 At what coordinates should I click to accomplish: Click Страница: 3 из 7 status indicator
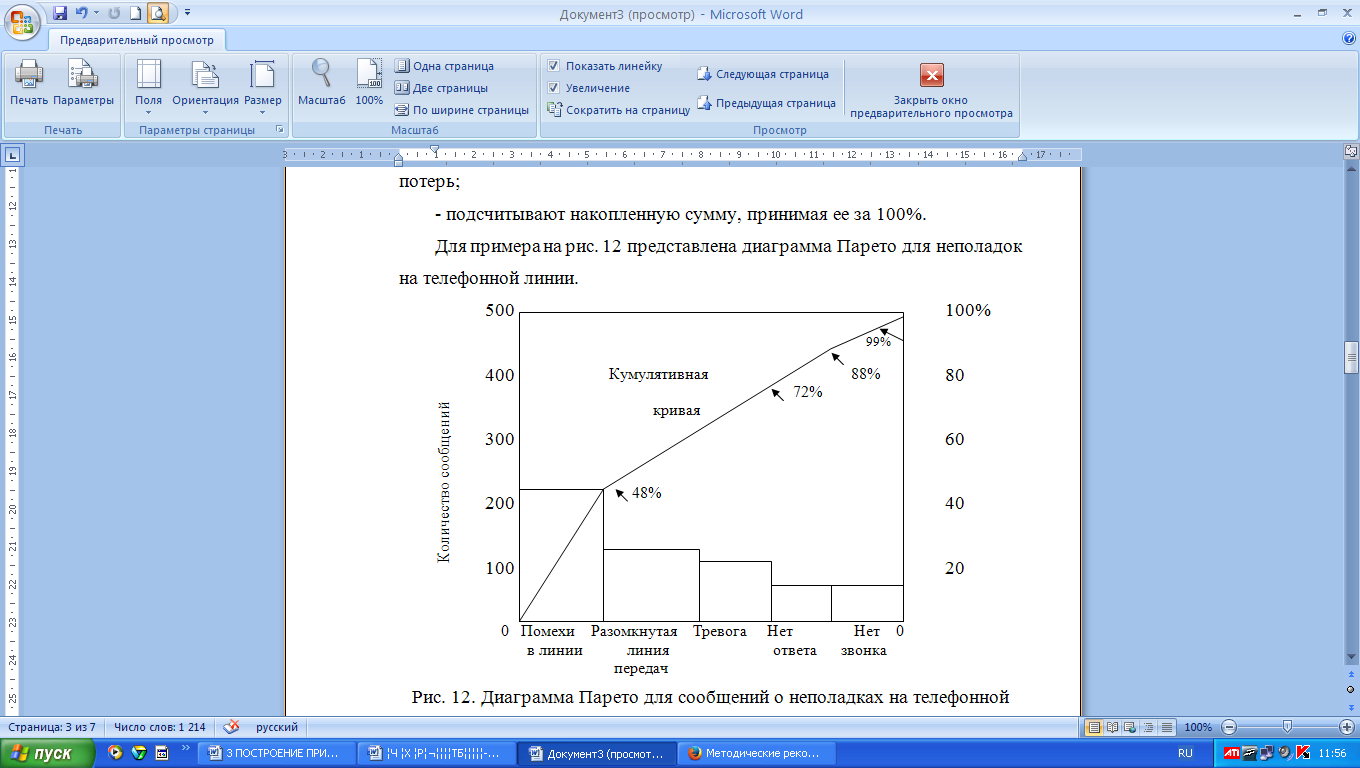click(x=52, y=727)
